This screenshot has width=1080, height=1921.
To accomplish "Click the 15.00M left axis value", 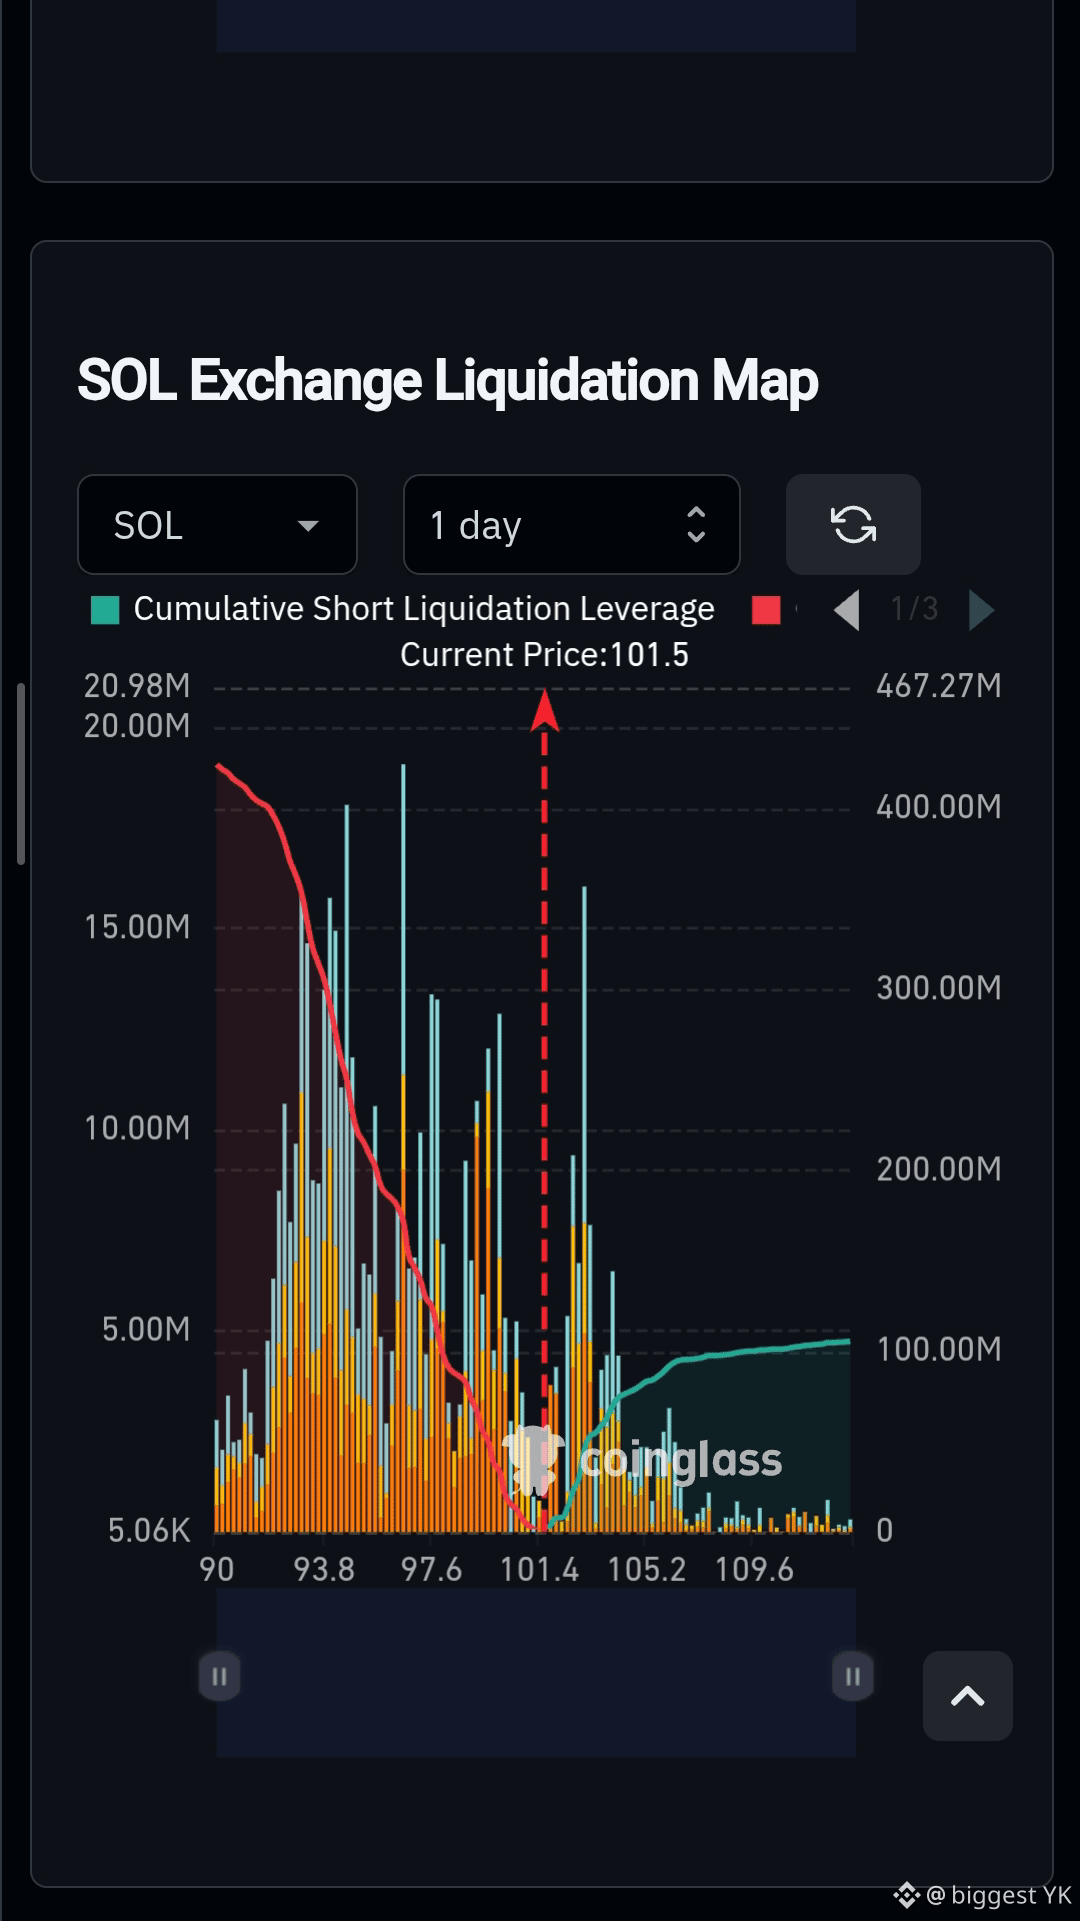I will [137, 927].
